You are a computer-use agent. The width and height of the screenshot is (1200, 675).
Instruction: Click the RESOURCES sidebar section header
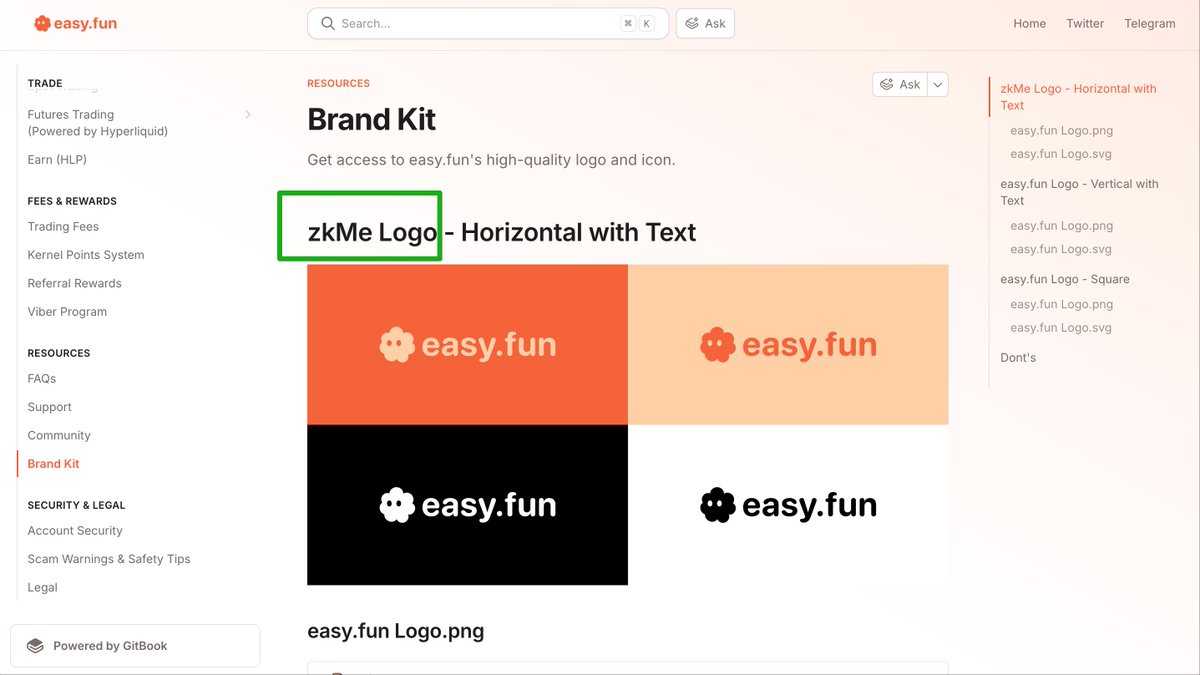pos(59,353)
